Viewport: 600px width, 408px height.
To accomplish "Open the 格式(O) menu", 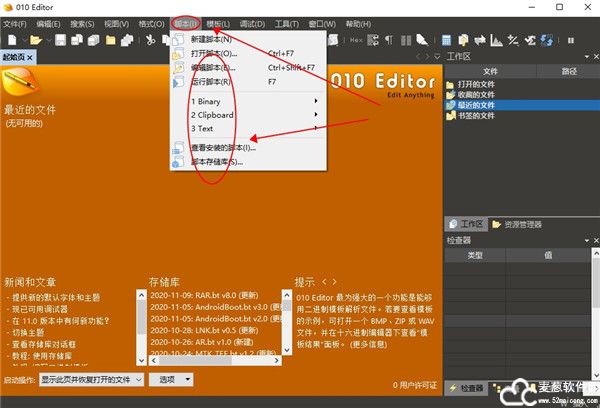I will [x=151, y=24].
